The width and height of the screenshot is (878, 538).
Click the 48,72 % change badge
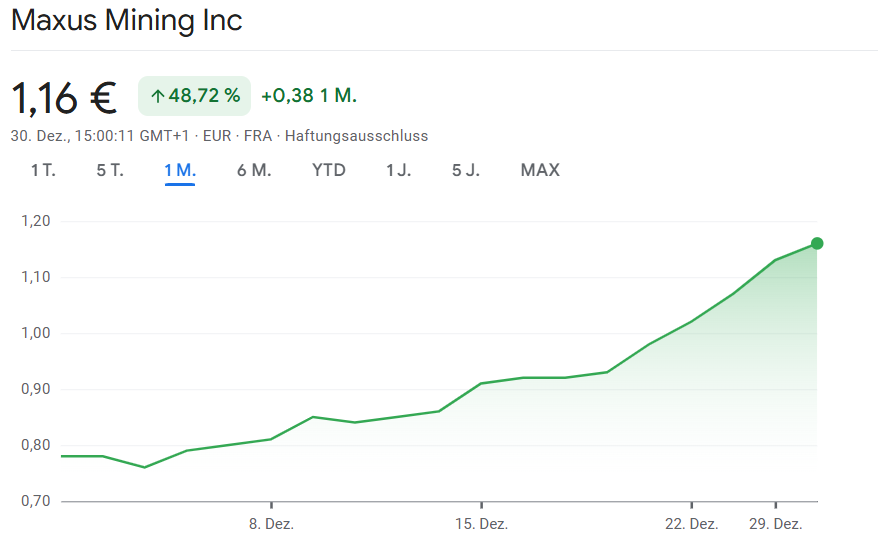(194, 96)
